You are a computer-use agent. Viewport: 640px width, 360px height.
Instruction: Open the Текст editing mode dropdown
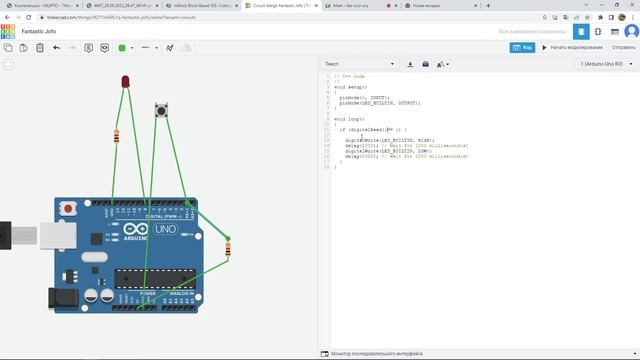pyautogui.click(x=359, y=64)
